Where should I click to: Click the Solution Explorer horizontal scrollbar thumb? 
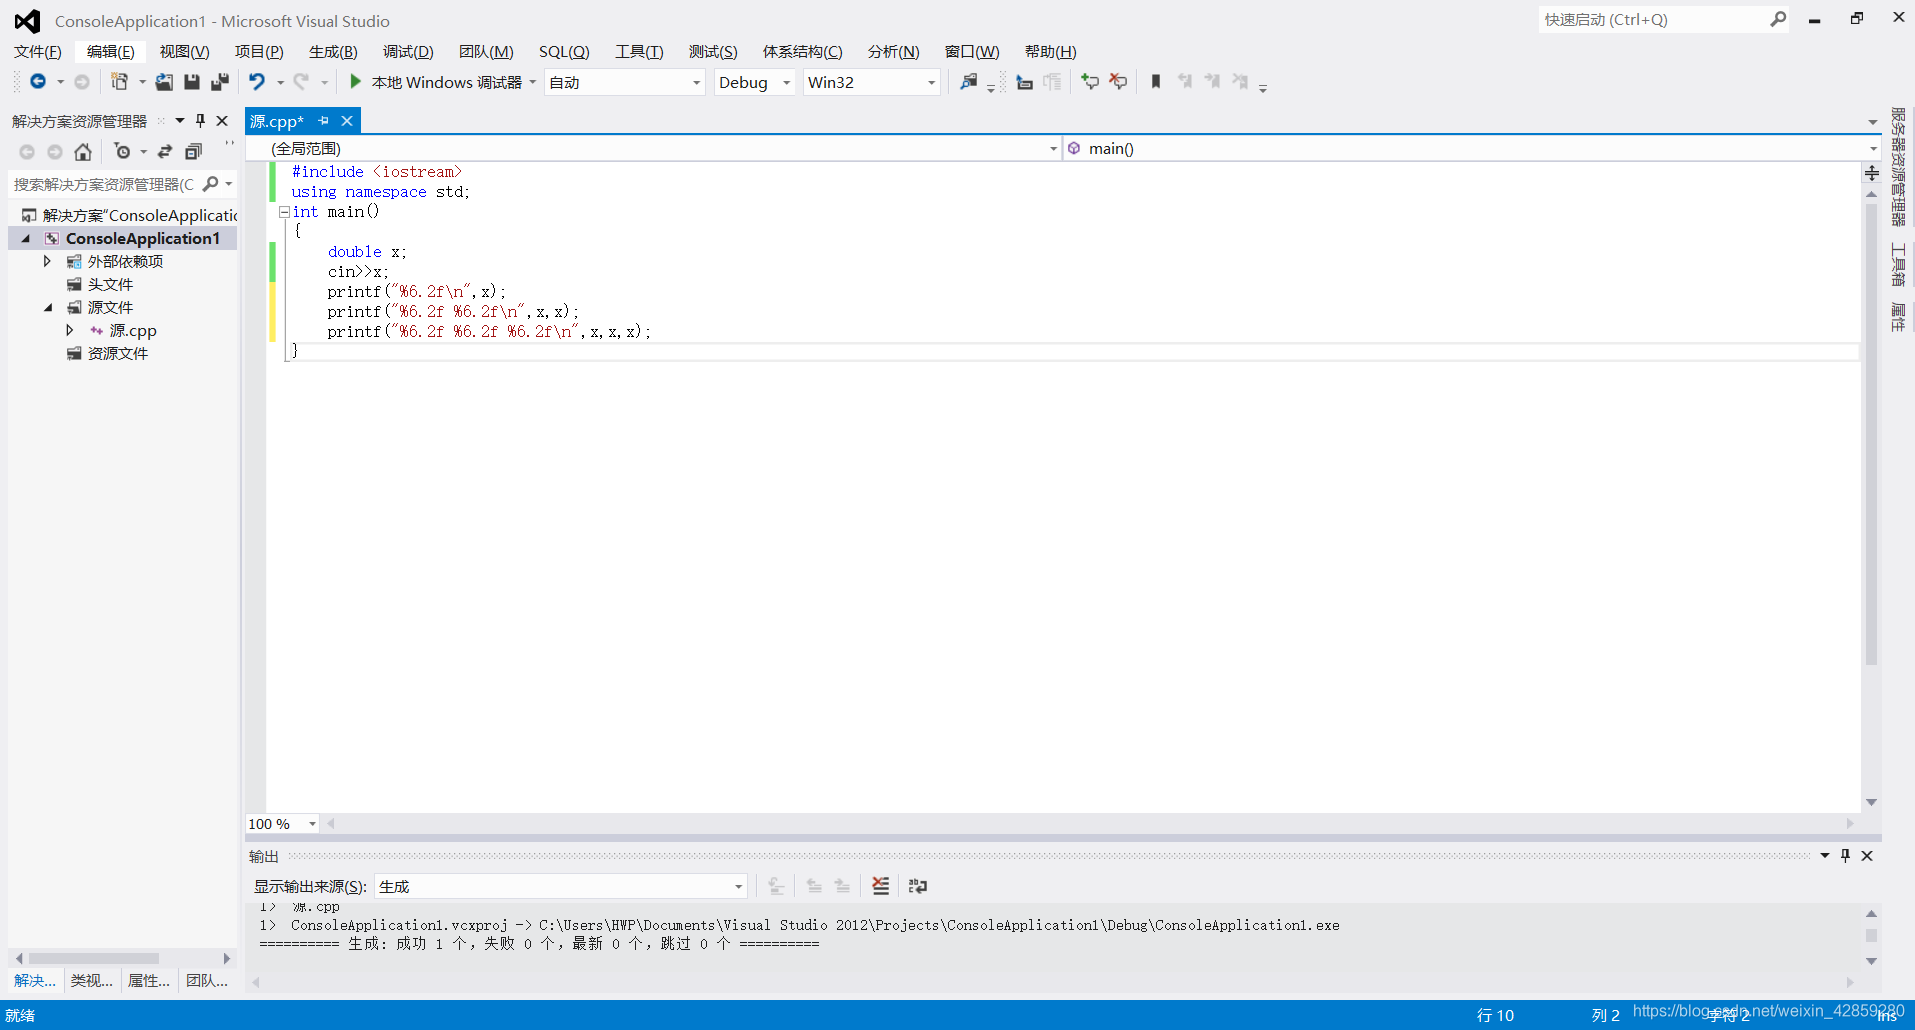93,958
